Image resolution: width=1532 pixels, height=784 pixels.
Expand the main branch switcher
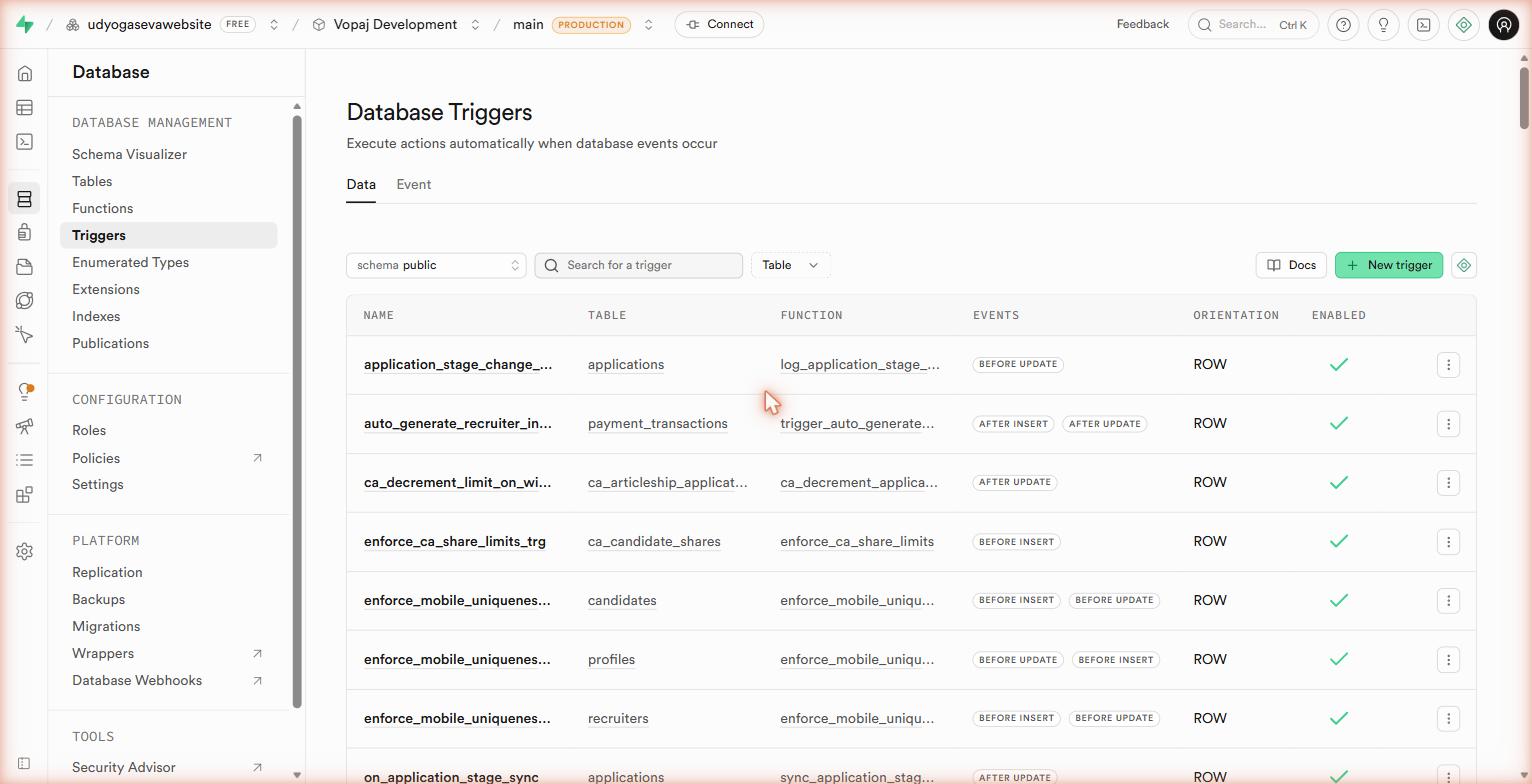coord(648,25)
